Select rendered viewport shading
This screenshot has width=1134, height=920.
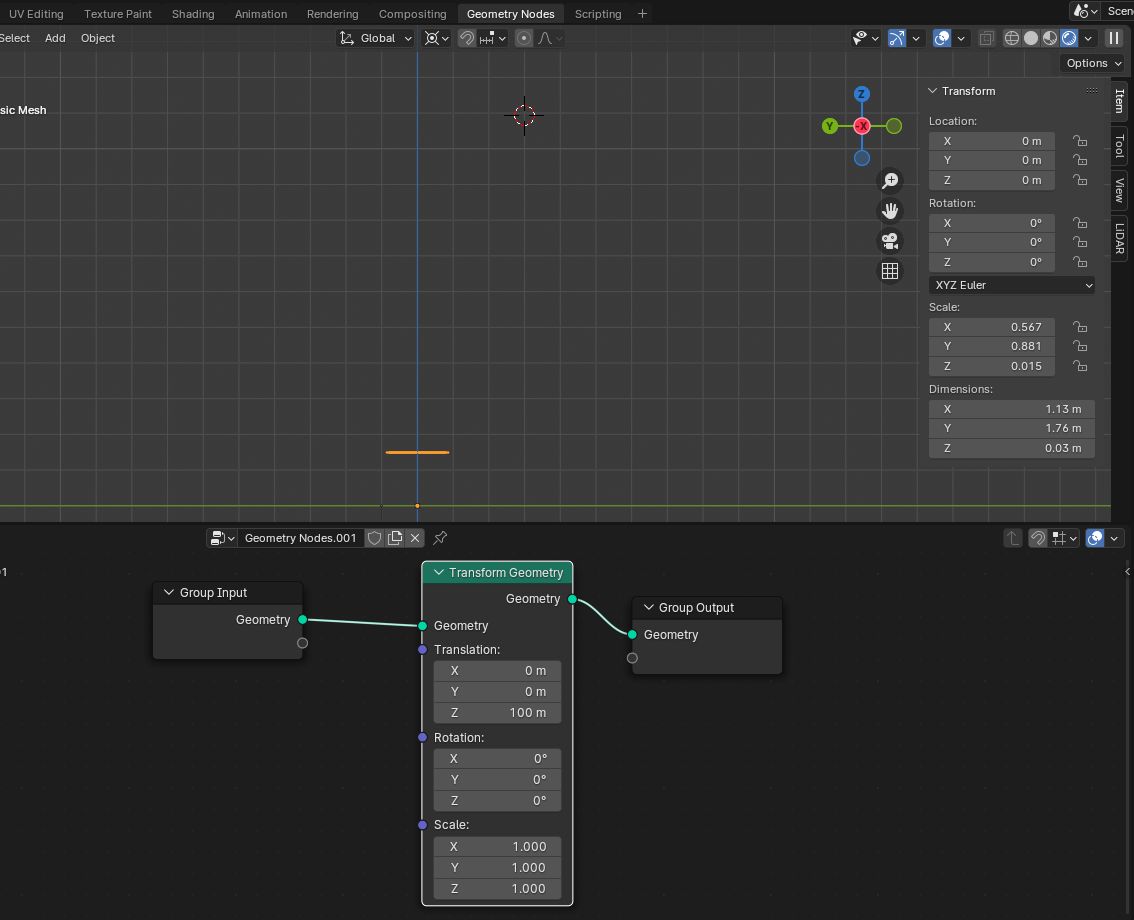(x=1069, y=38)
